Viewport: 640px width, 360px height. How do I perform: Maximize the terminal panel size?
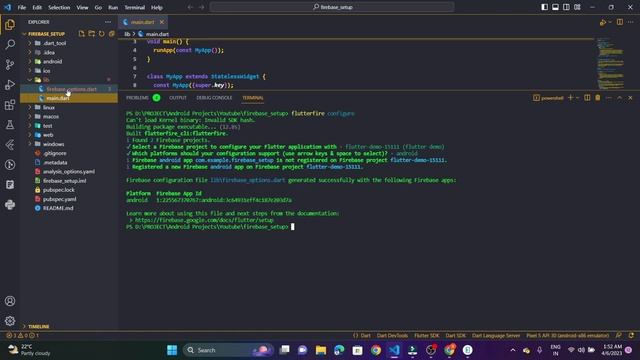click(620, 98)
